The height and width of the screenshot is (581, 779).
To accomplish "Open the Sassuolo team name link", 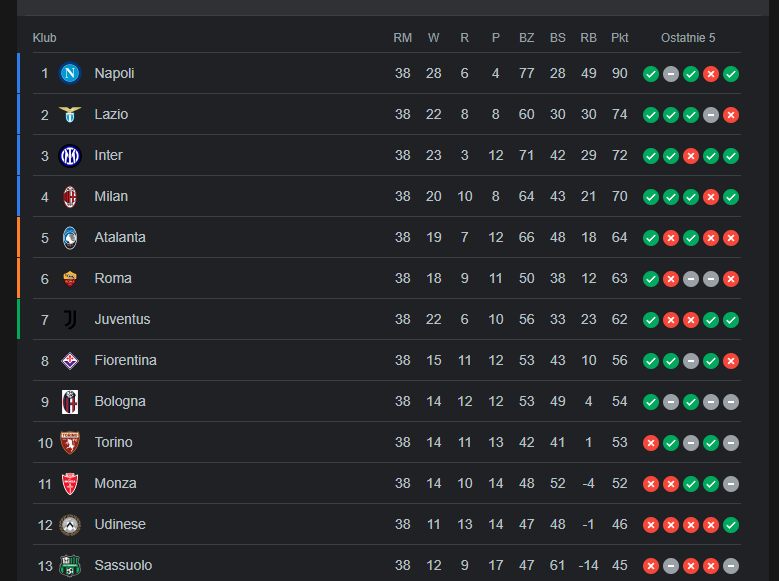I will click(123, 565).
